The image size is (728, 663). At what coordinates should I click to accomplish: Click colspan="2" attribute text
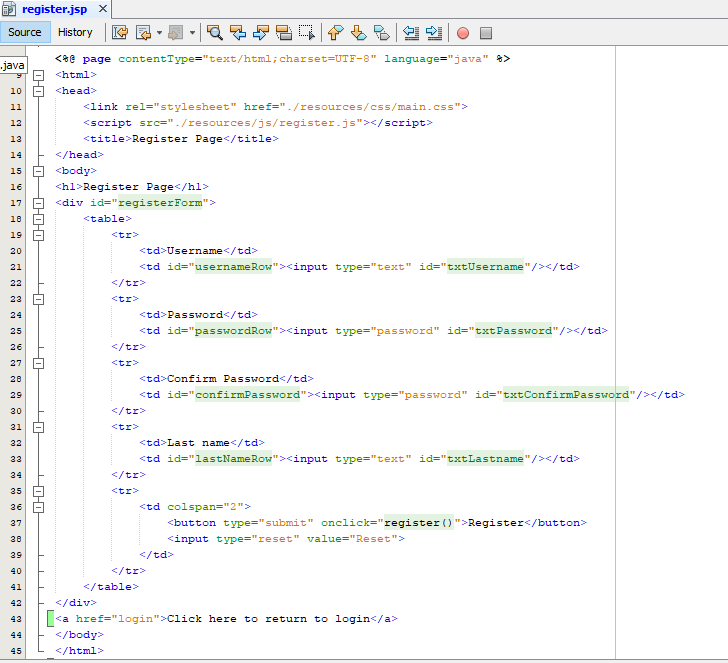(x=205, y=507)
